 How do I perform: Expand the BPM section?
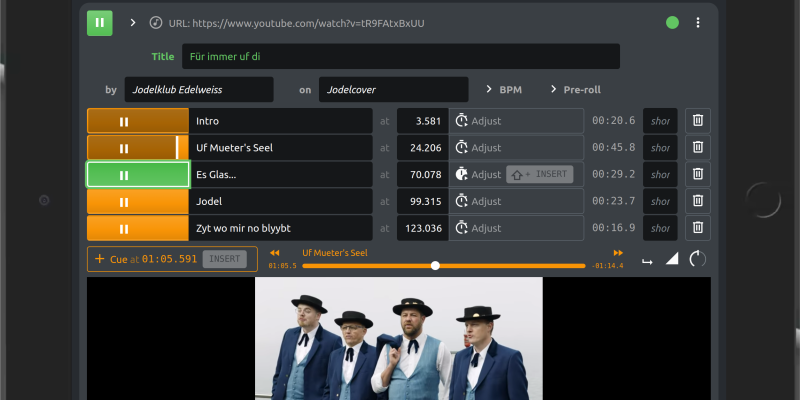pos(504,89)
